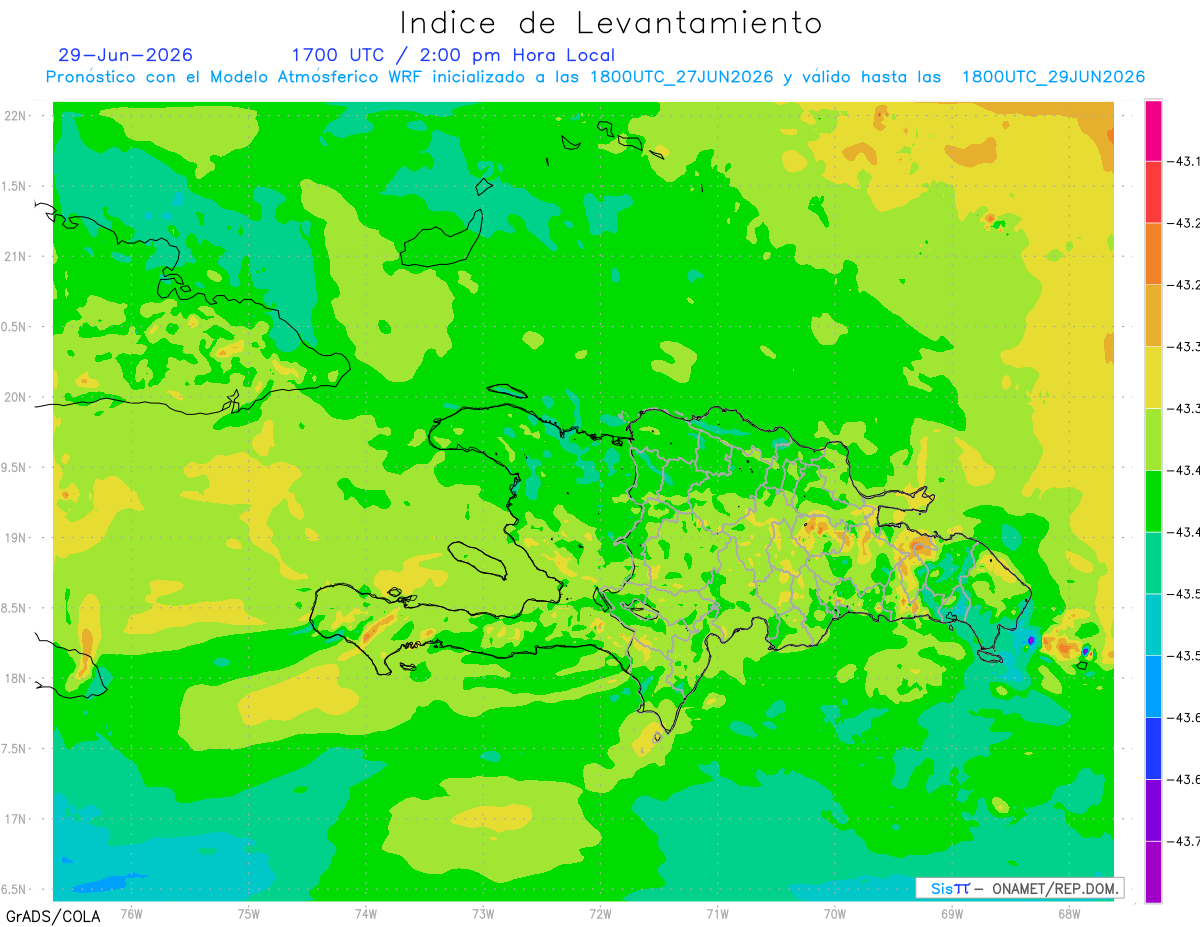This screenshot has width=1200, height=927.
Task: Click the legend value "-43.7"
Action: (1183, 841)
